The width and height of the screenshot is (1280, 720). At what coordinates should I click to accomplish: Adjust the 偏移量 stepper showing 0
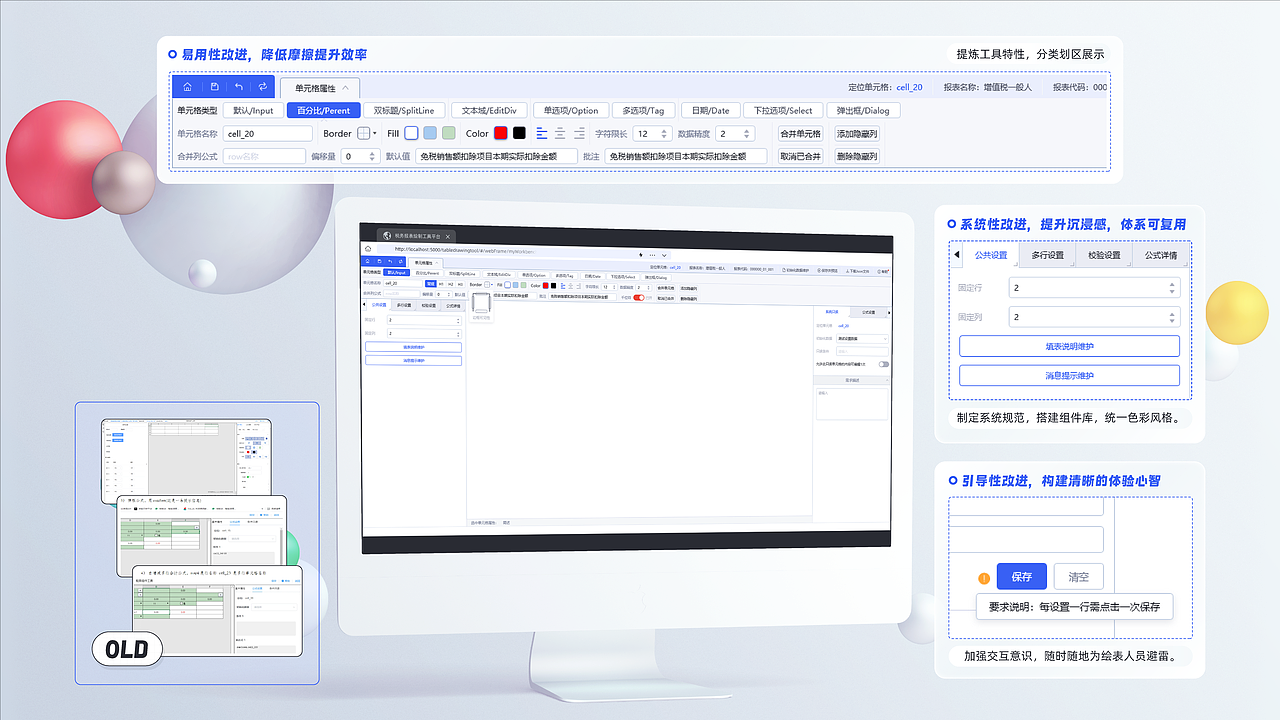(x=360, y=156)
